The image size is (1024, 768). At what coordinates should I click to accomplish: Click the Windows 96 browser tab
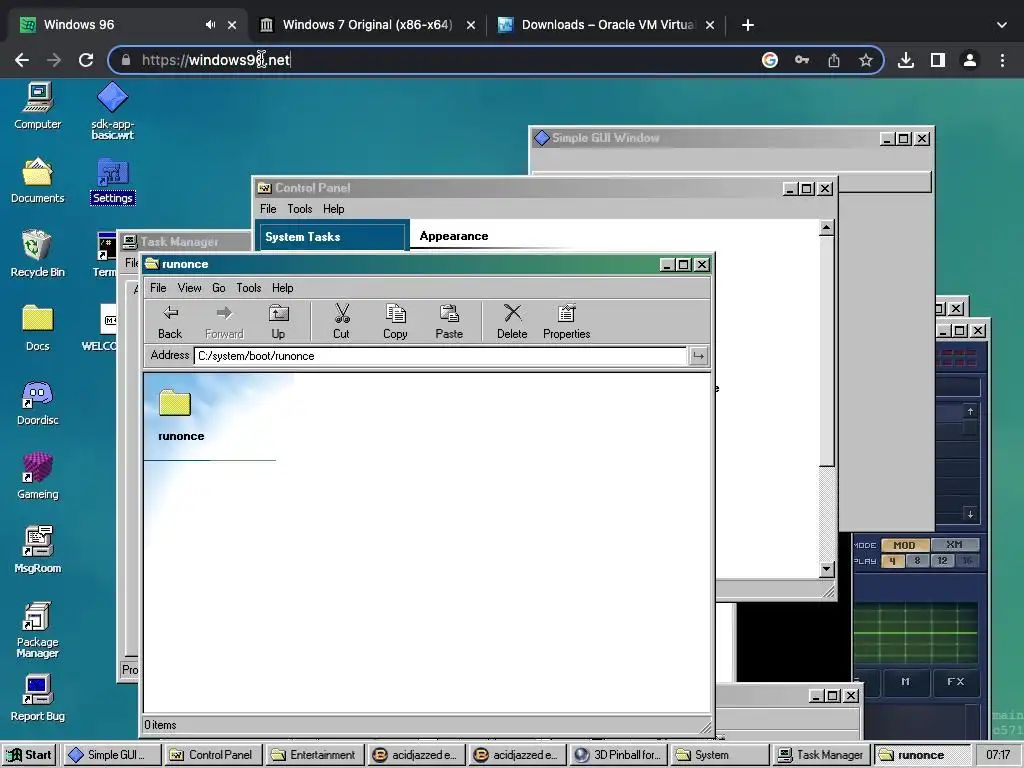[x=127, y=25]
